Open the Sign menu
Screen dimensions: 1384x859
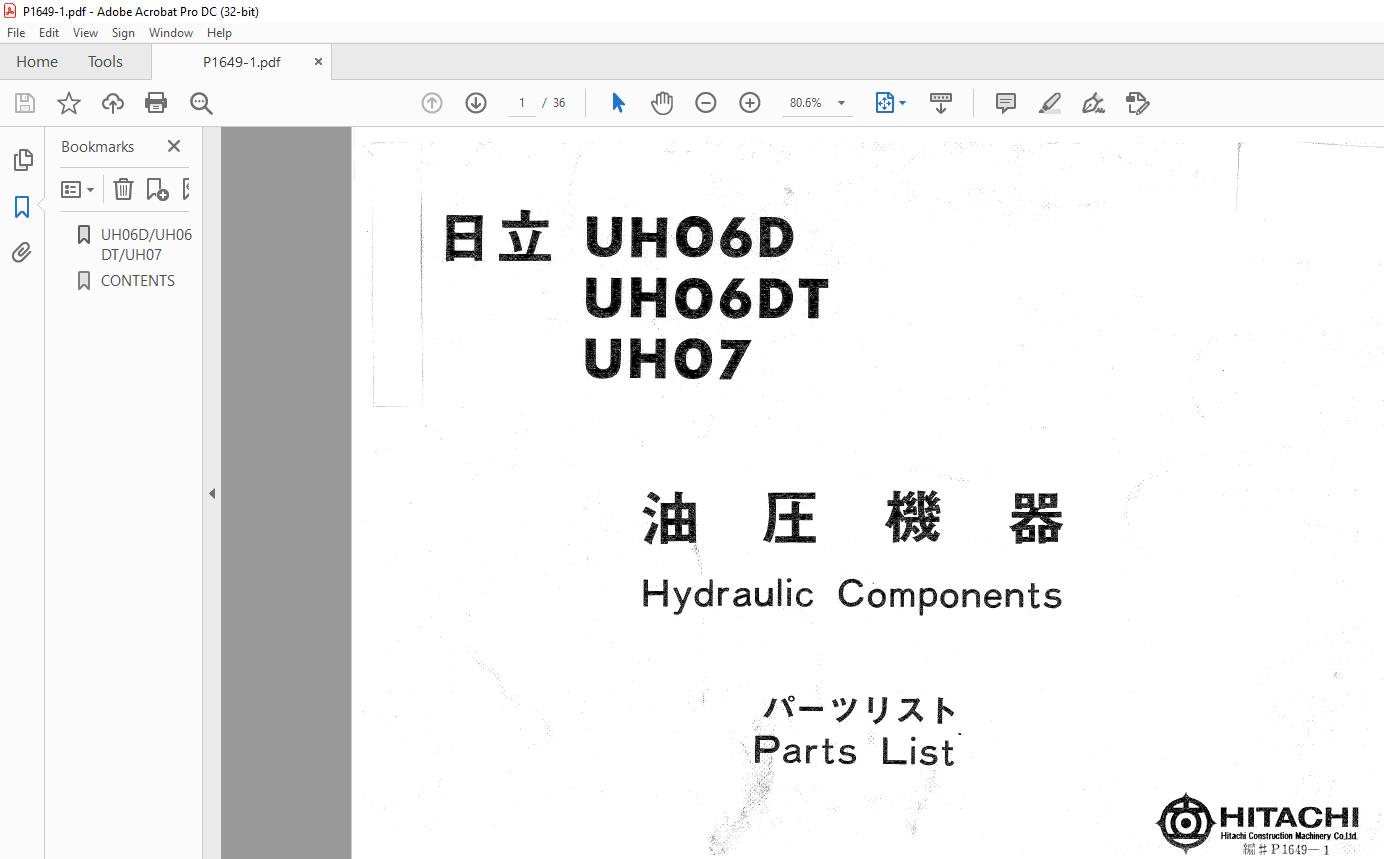point(123,33)
